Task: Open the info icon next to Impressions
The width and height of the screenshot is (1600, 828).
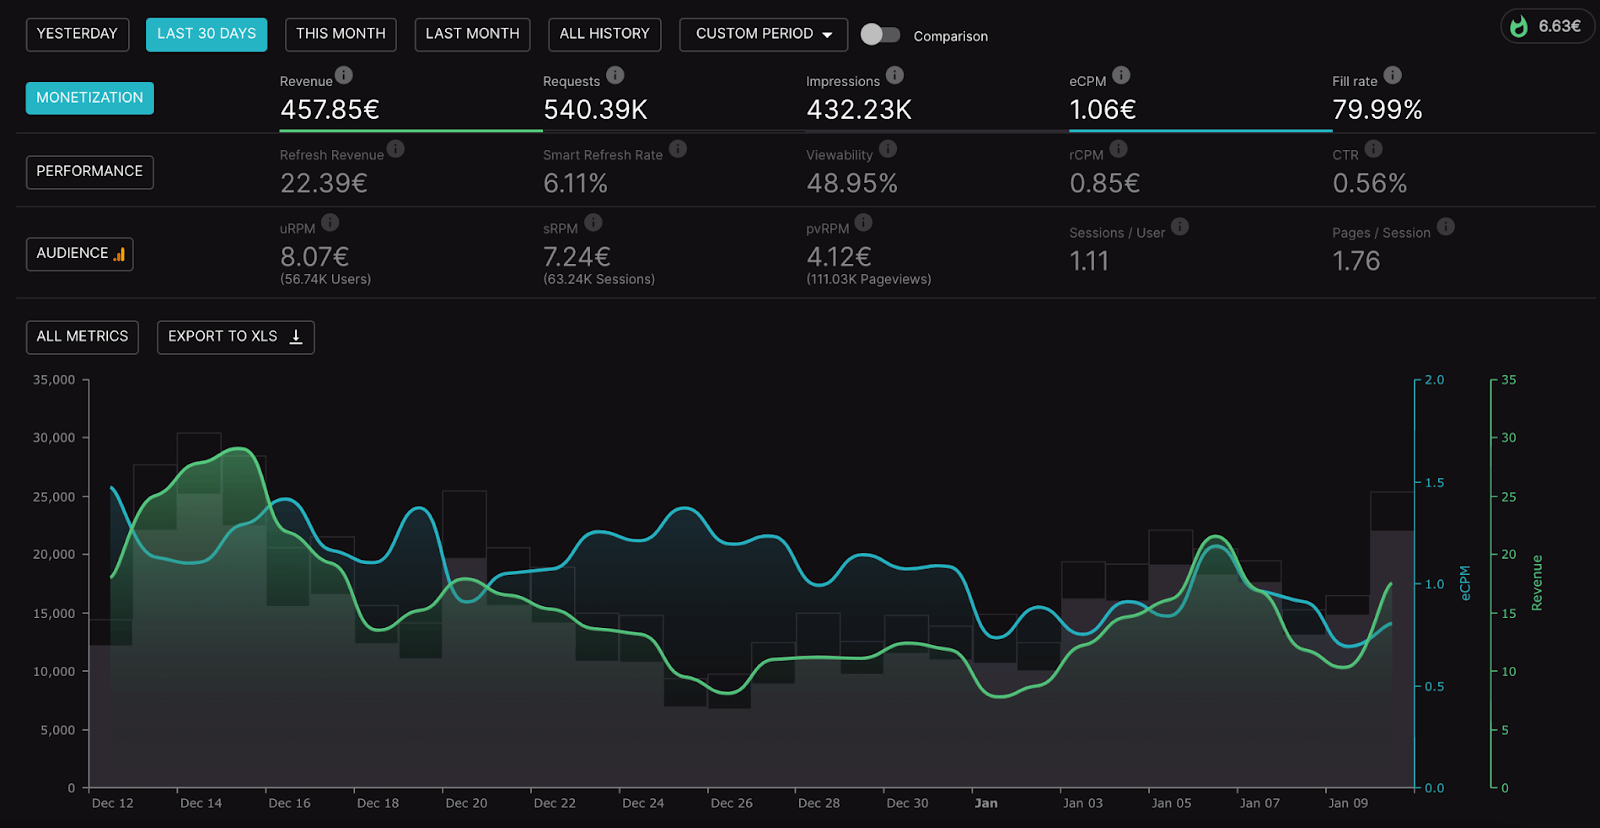Action: click(x=895, y=75)
